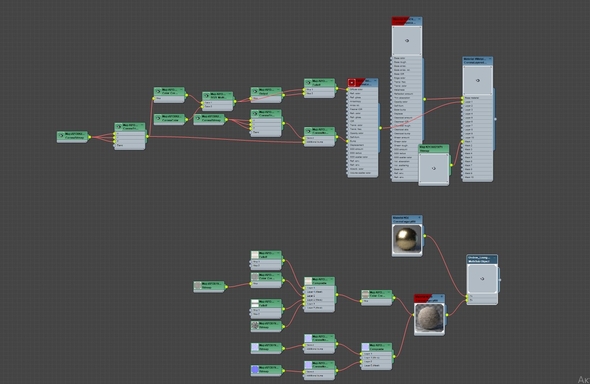Select the upper Composite map node header

319,281
